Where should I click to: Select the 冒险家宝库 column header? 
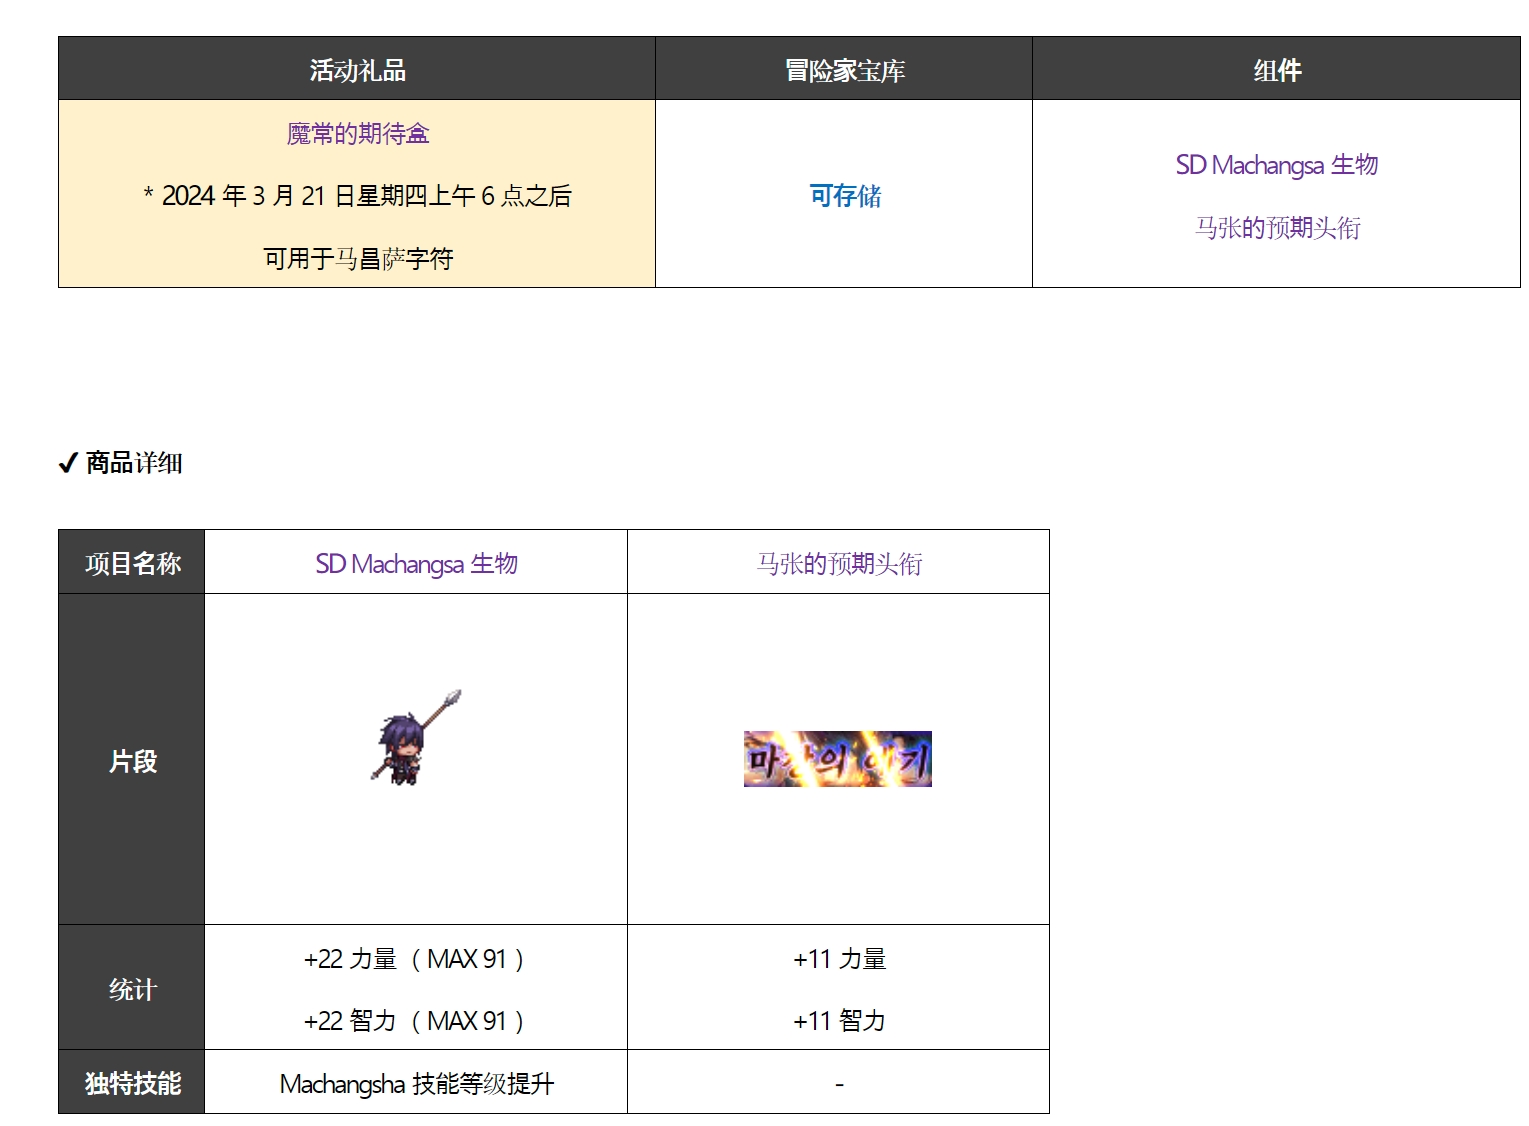844,69
